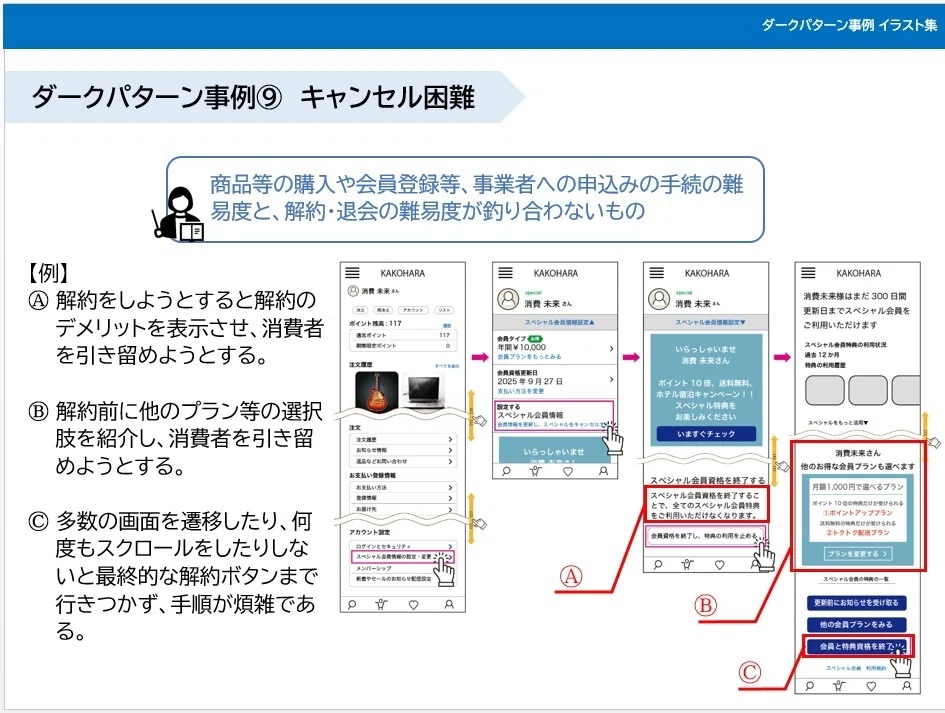Expand スペシャル会員情報設定▼ header on third phone
This screenshot has height=713, width=945.
coord(706,322)
